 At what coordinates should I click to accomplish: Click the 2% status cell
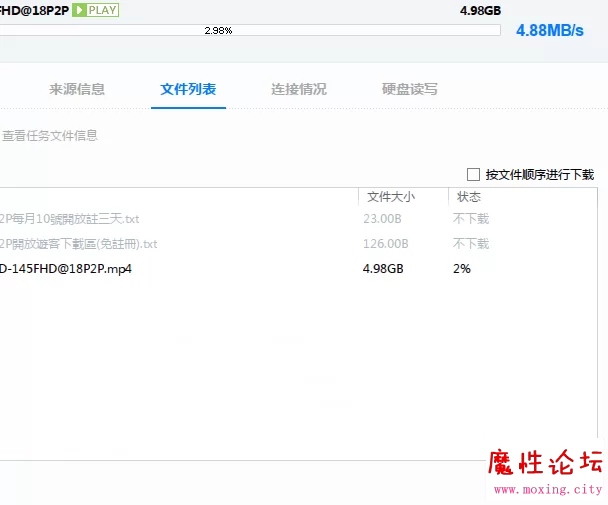click(x=462, y=269)
